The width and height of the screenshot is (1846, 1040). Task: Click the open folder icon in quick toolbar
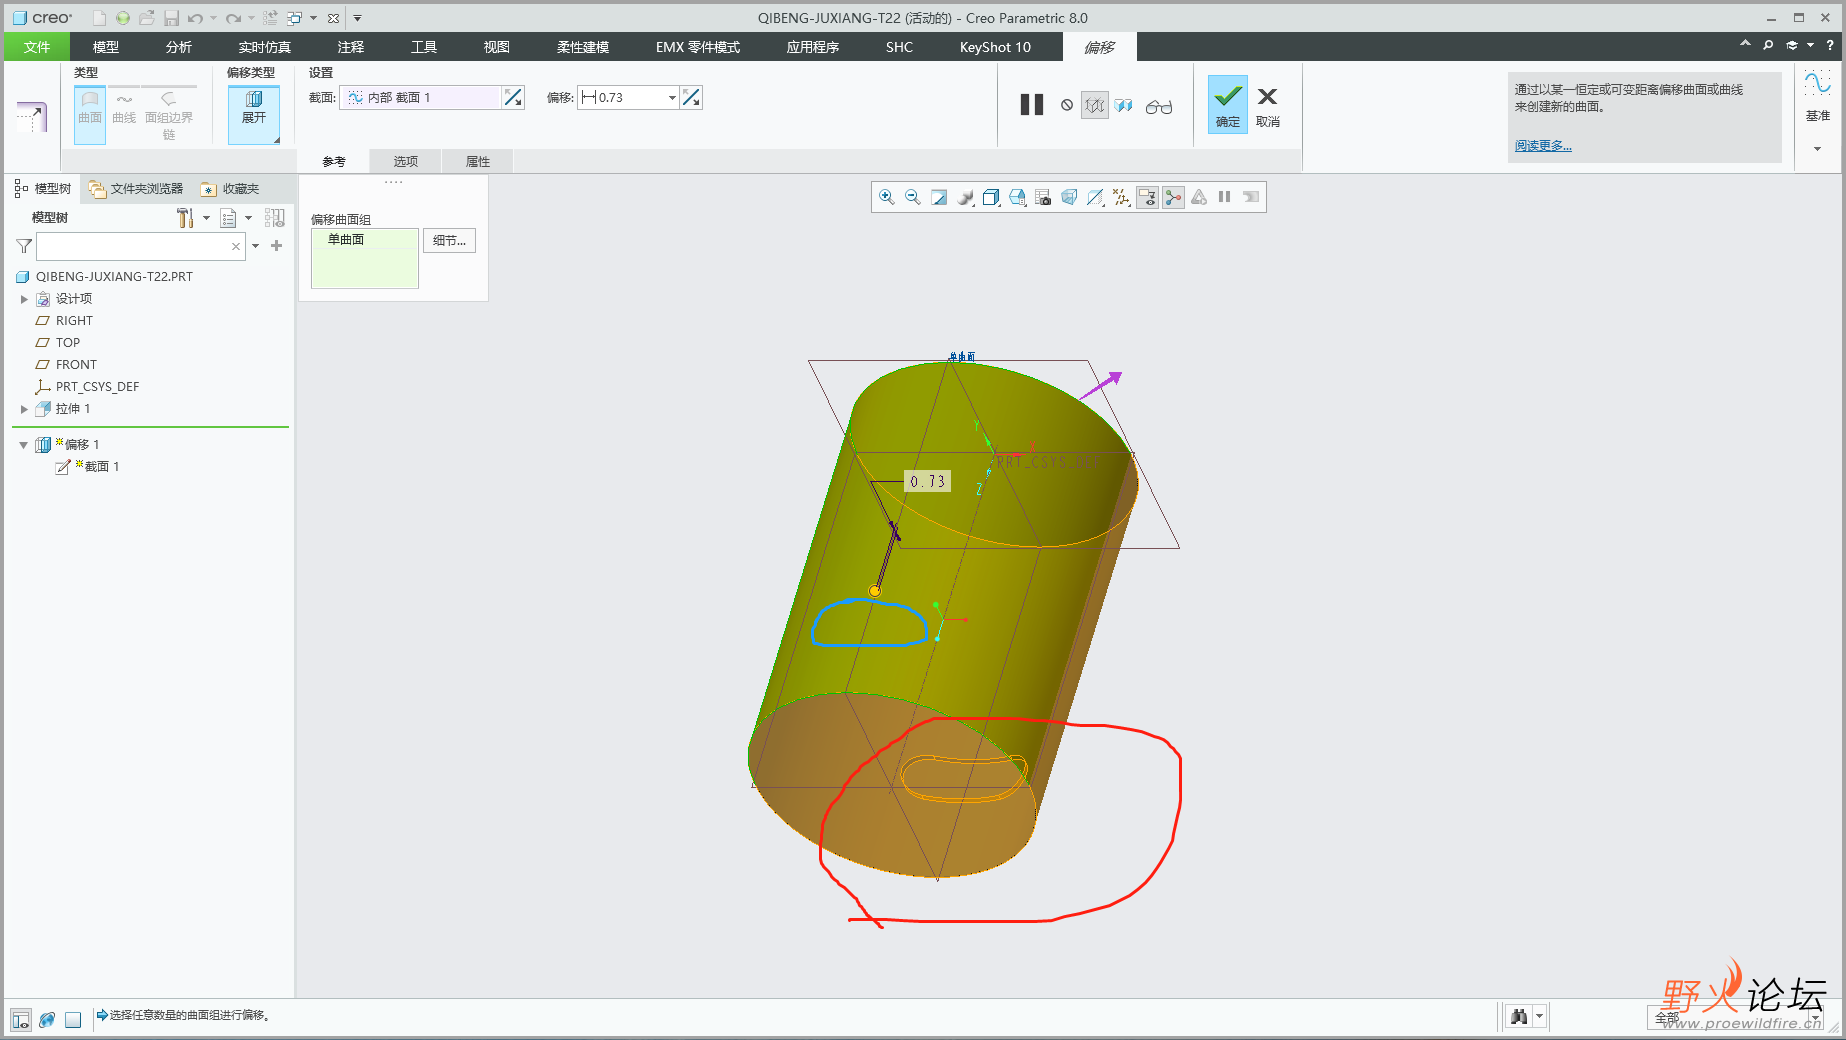click(147, 18)
